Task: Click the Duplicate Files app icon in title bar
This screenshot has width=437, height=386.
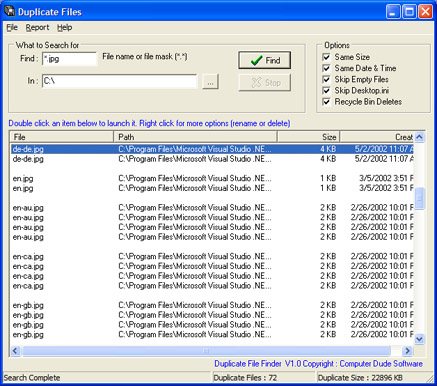Action: click(9, 11)
